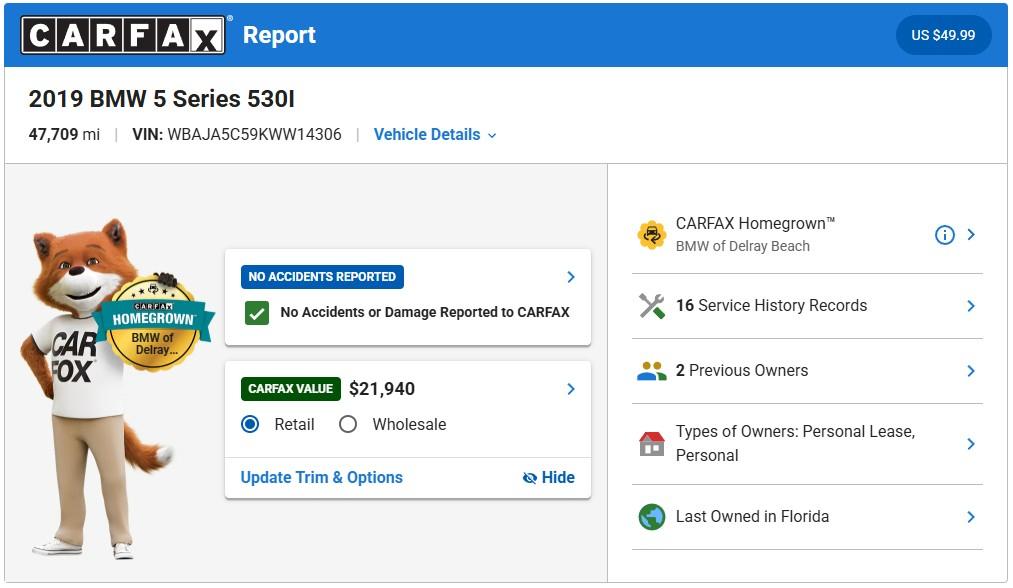Viewport: 1013px width, 588px height.
Task: Click Types of Owners: Personal Lease label
Action: 795,443
